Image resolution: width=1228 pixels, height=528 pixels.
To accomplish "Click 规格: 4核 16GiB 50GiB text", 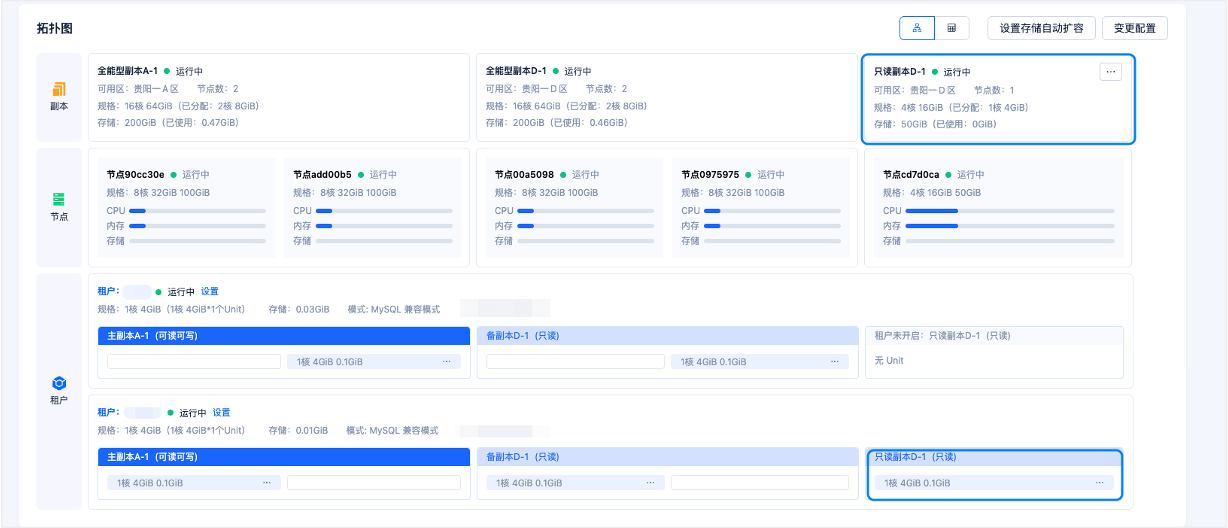I will [932, 192].
